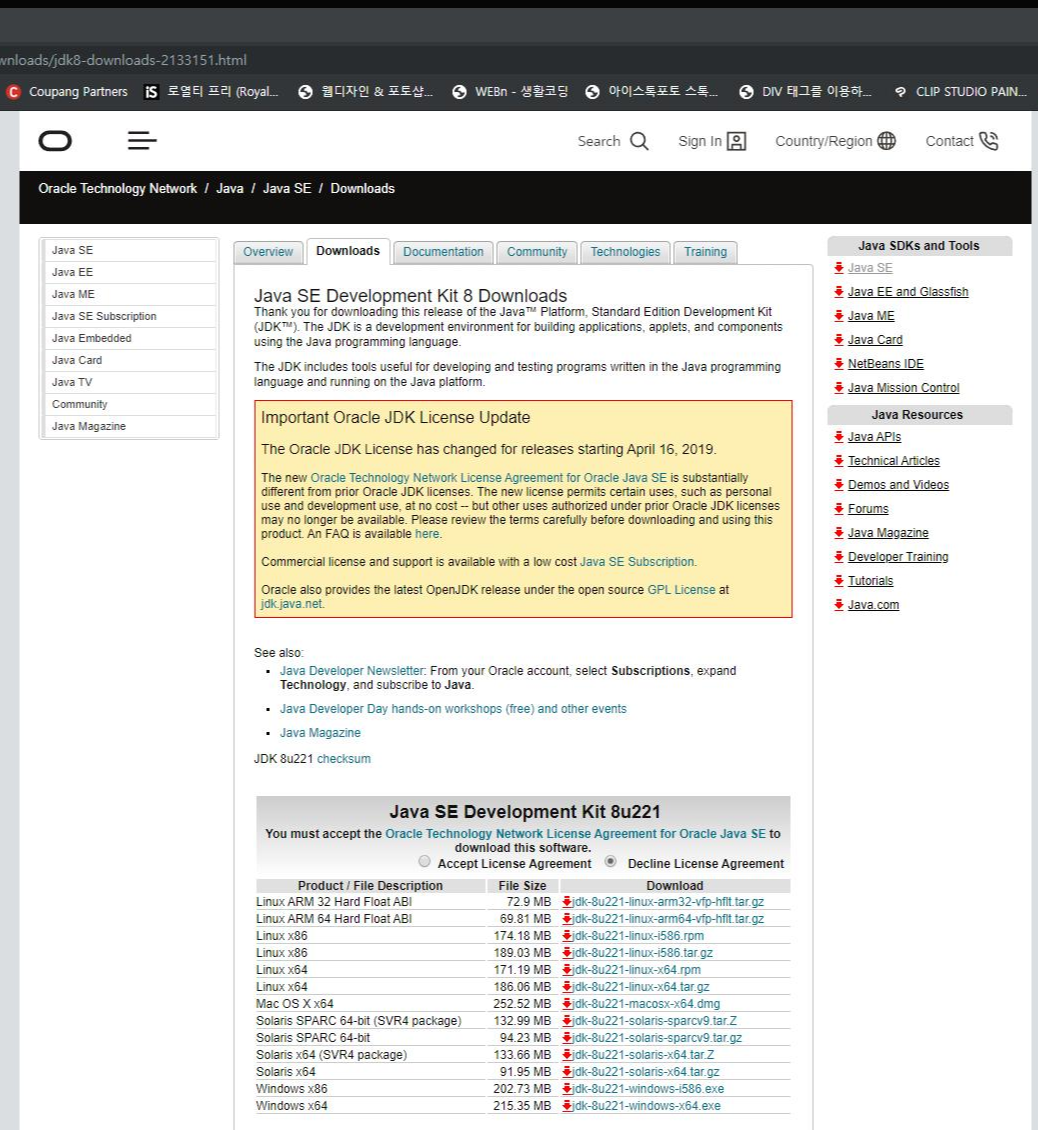The height and width of the screenshot is (1130, 1038).
Task: Open the 웹디자인 & 포토샵 bookmark
Action: [366, 92]
